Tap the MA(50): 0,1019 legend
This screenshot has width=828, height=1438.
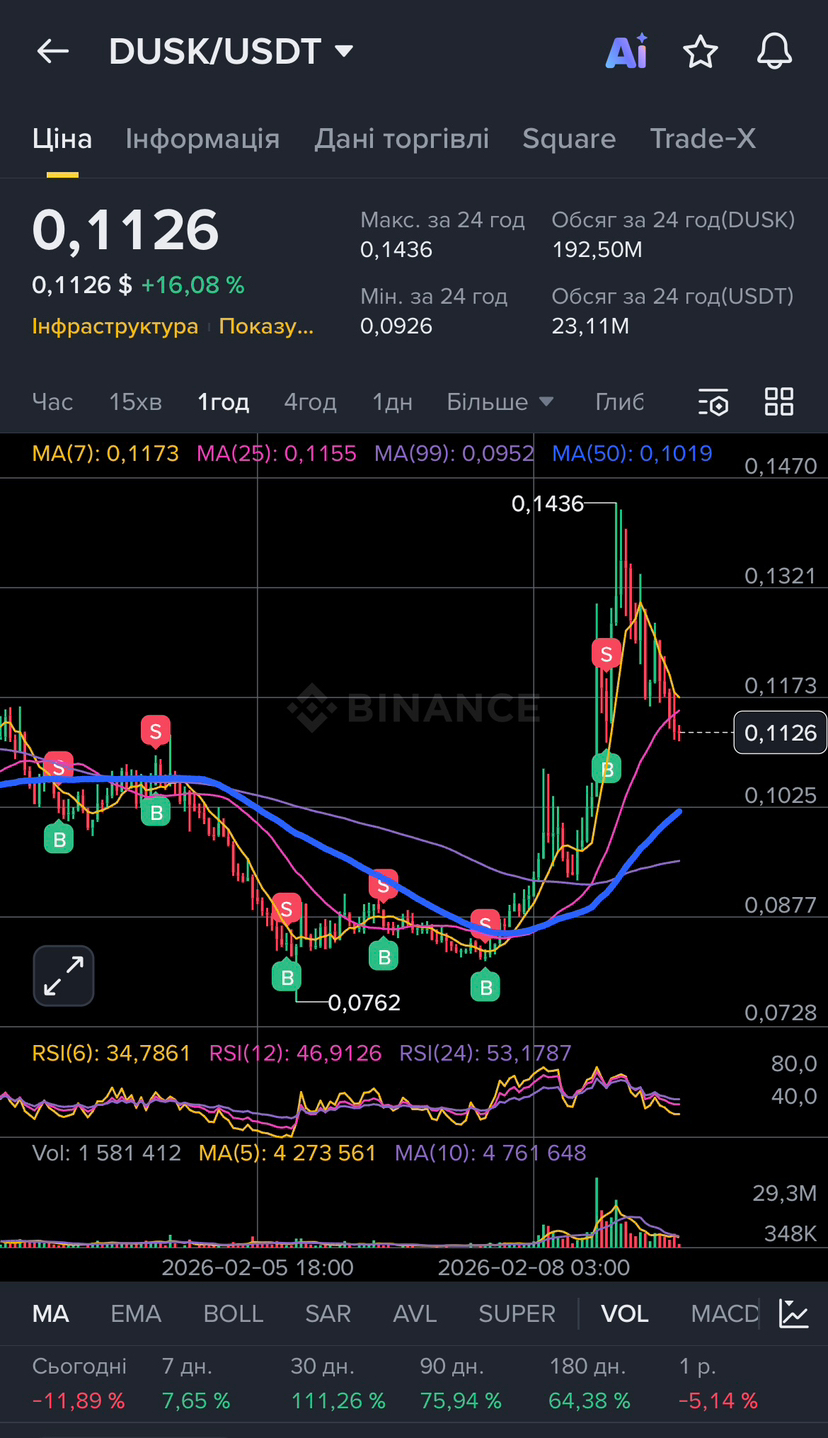632,454
